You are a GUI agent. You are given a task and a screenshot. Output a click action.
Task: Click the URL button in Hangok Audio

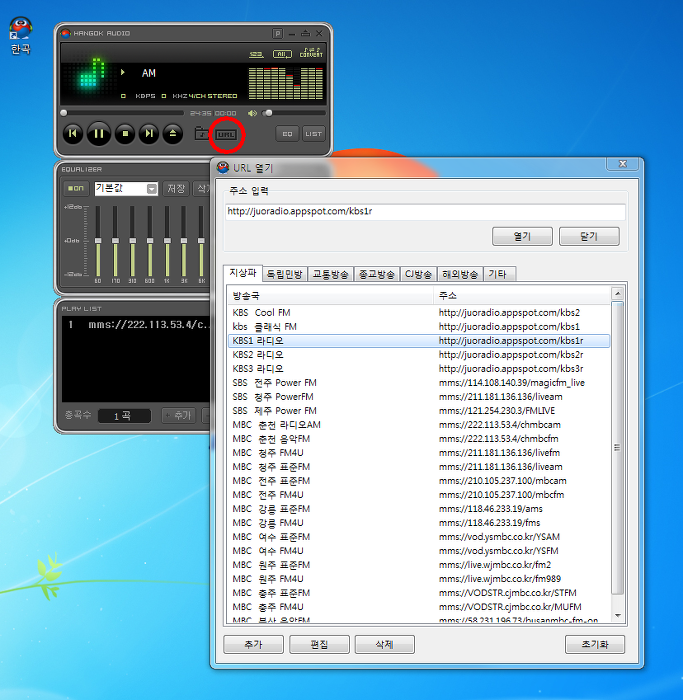coord(226,134)
